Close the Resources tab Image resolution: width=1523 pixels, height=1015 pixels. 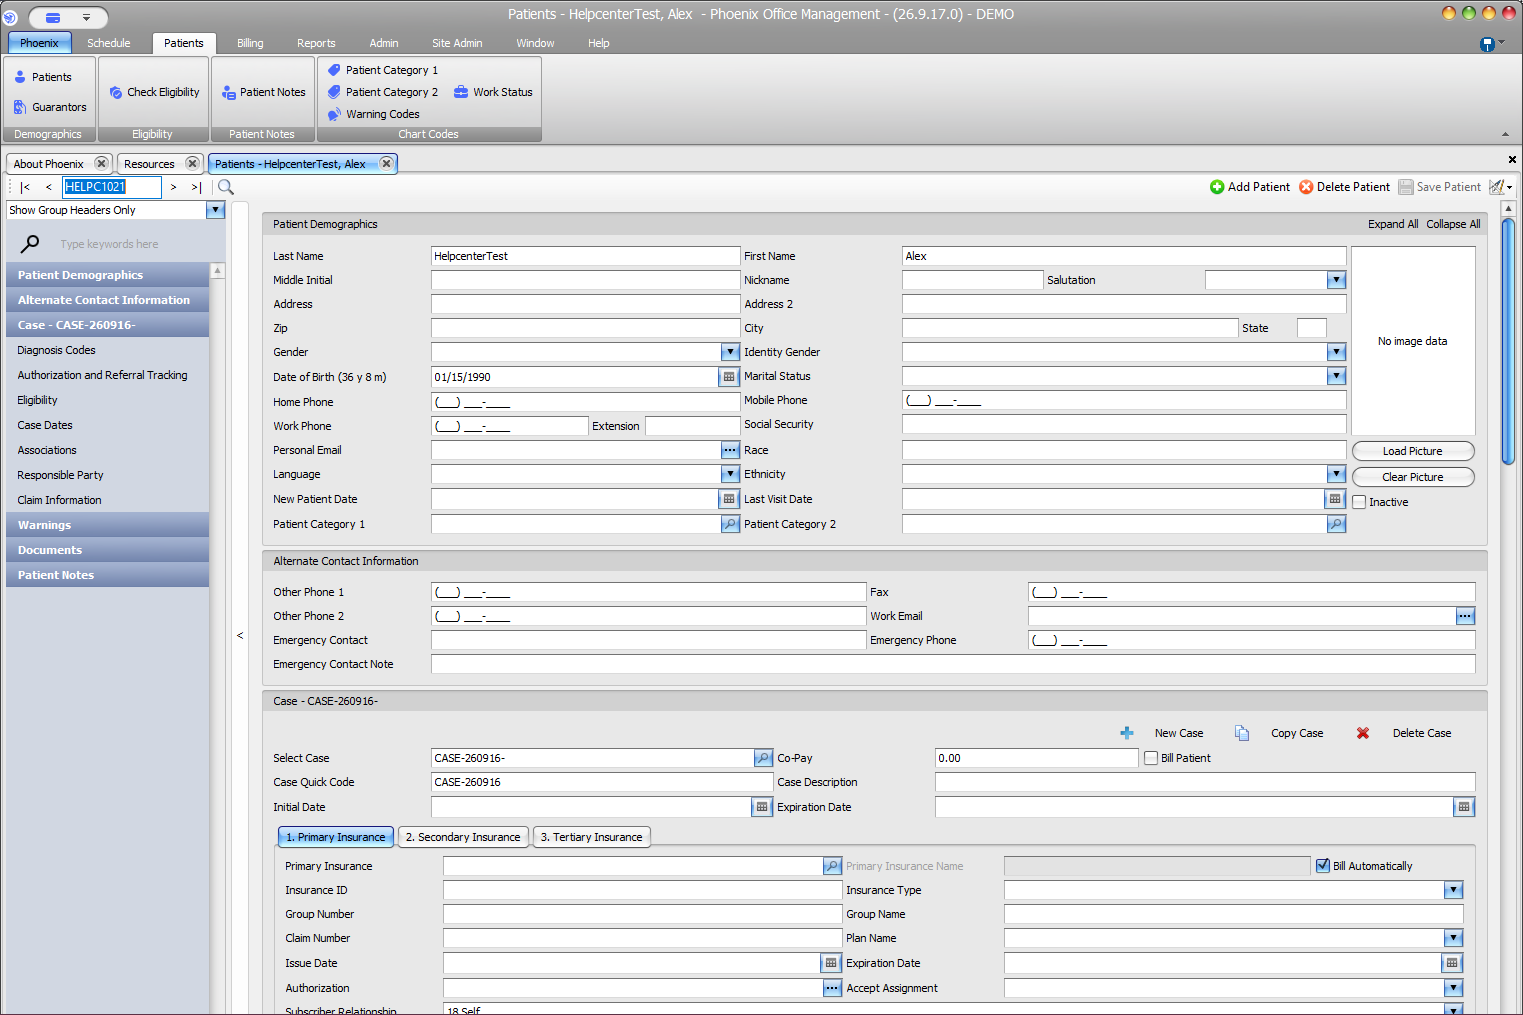pyautogui.click(x=192, y=163)
